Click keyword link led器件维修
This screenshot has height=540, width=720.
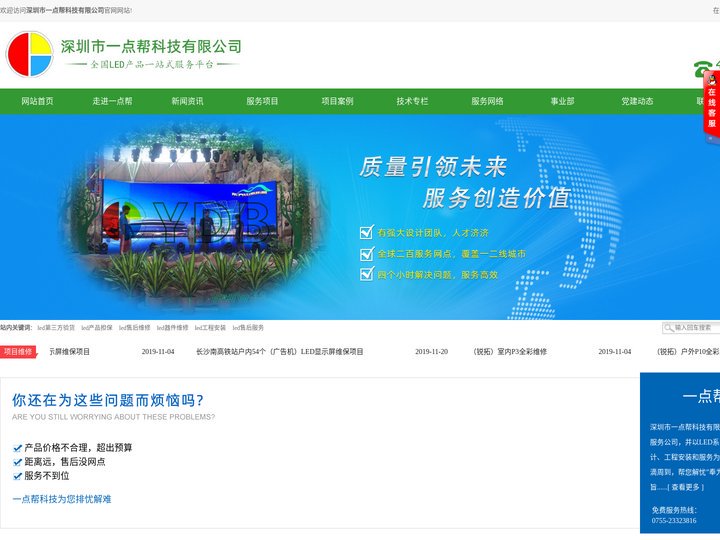click(x=173, y=328)
